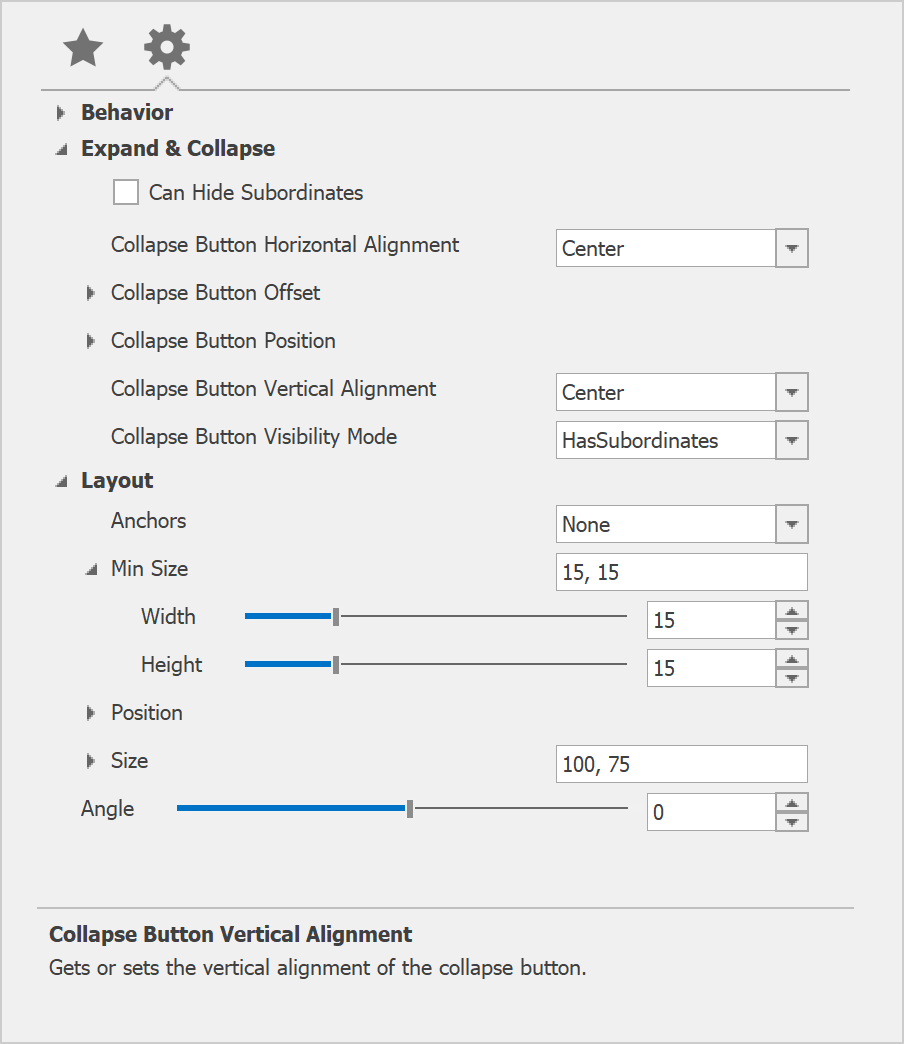904x1044 pixels.
Task: Increase Width with the up arrow
Action: click(791, 611)
